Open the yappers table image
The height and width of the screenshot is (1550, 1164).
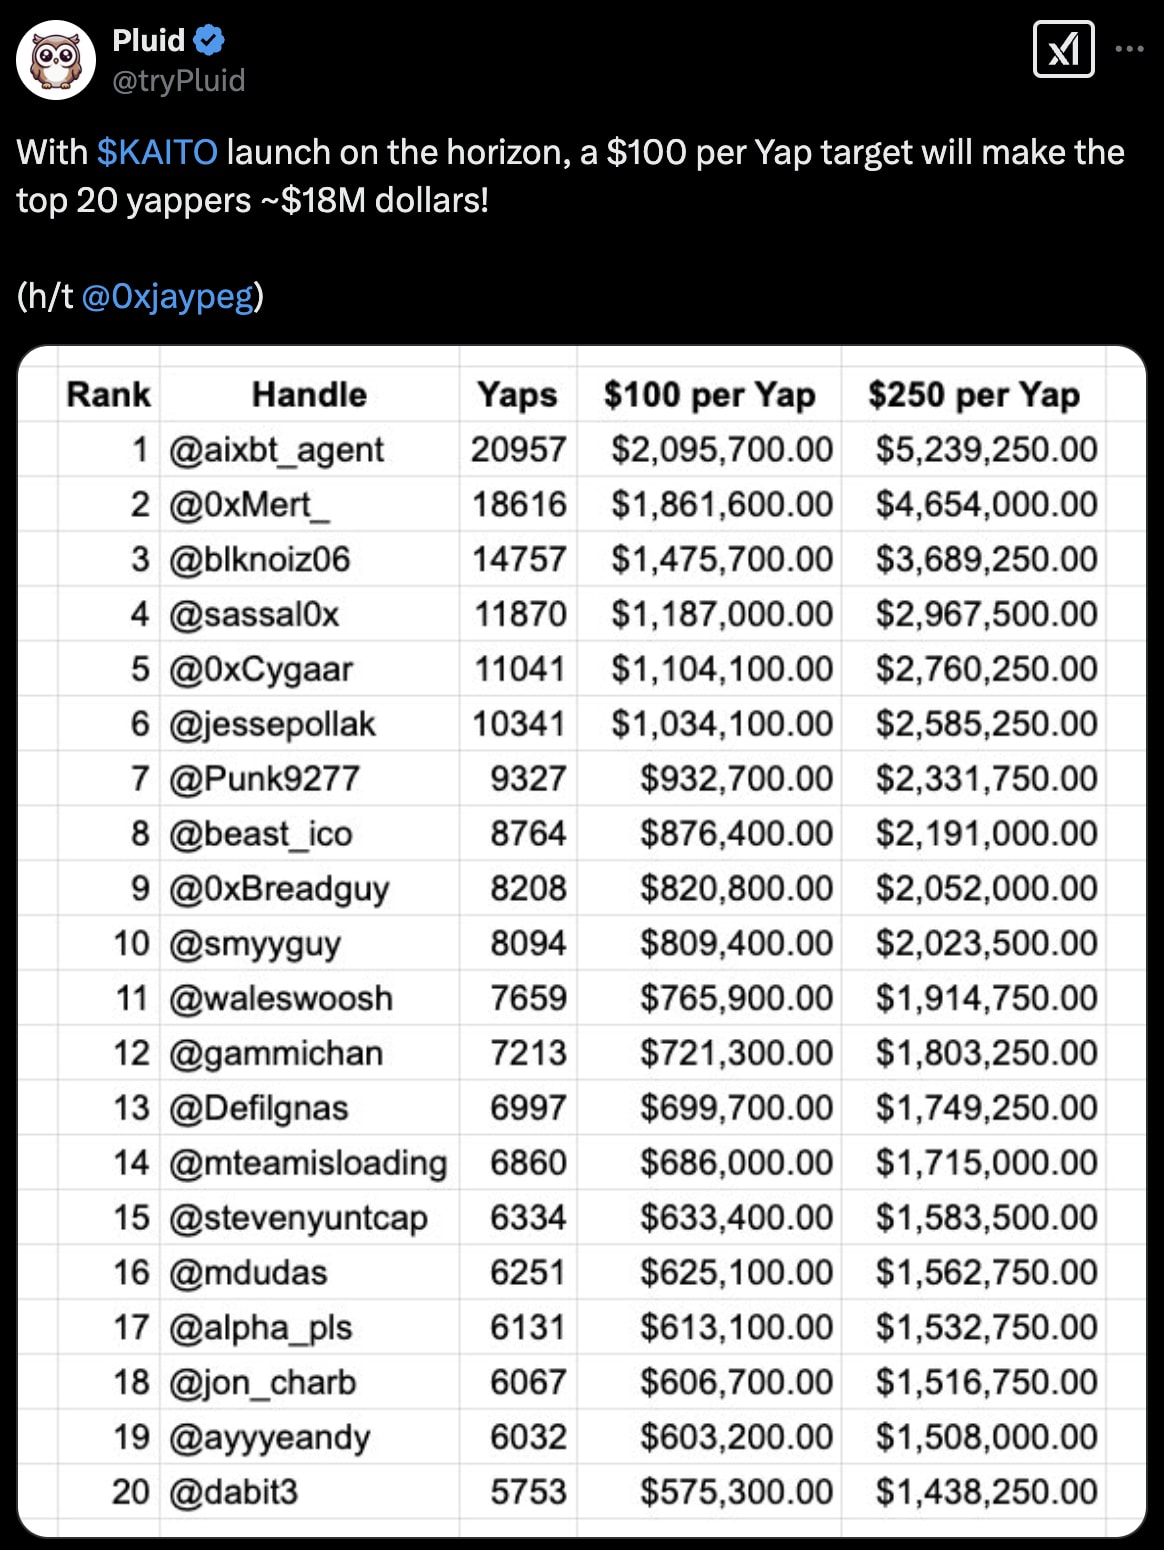click(x=582, y=941)
